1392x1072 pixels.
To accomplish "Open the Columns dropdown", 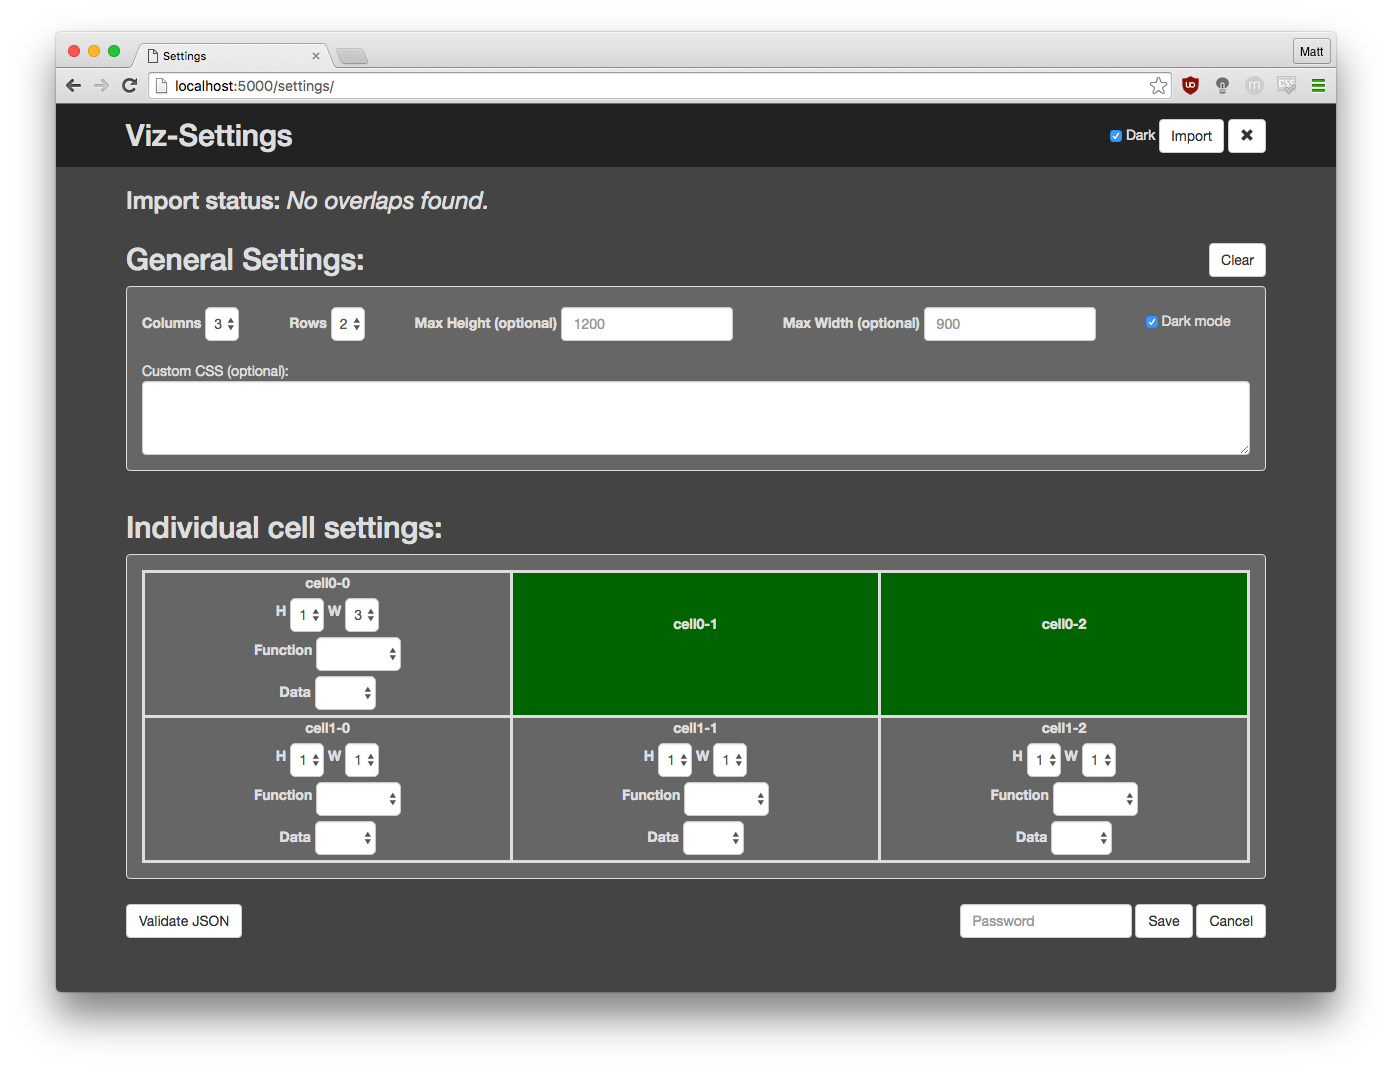I will (222, 324).
